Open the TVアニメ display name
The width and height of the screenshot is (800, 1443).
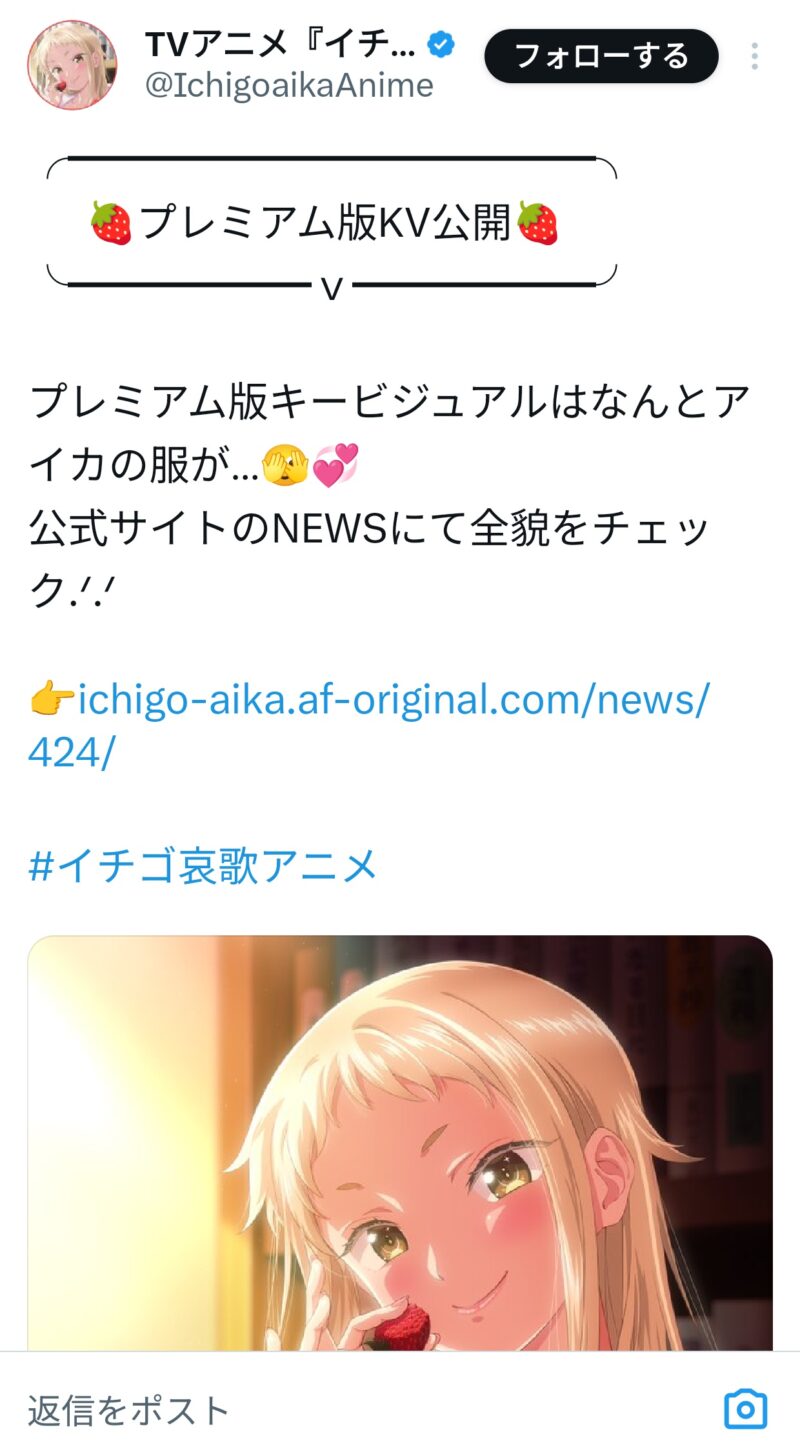280,45
